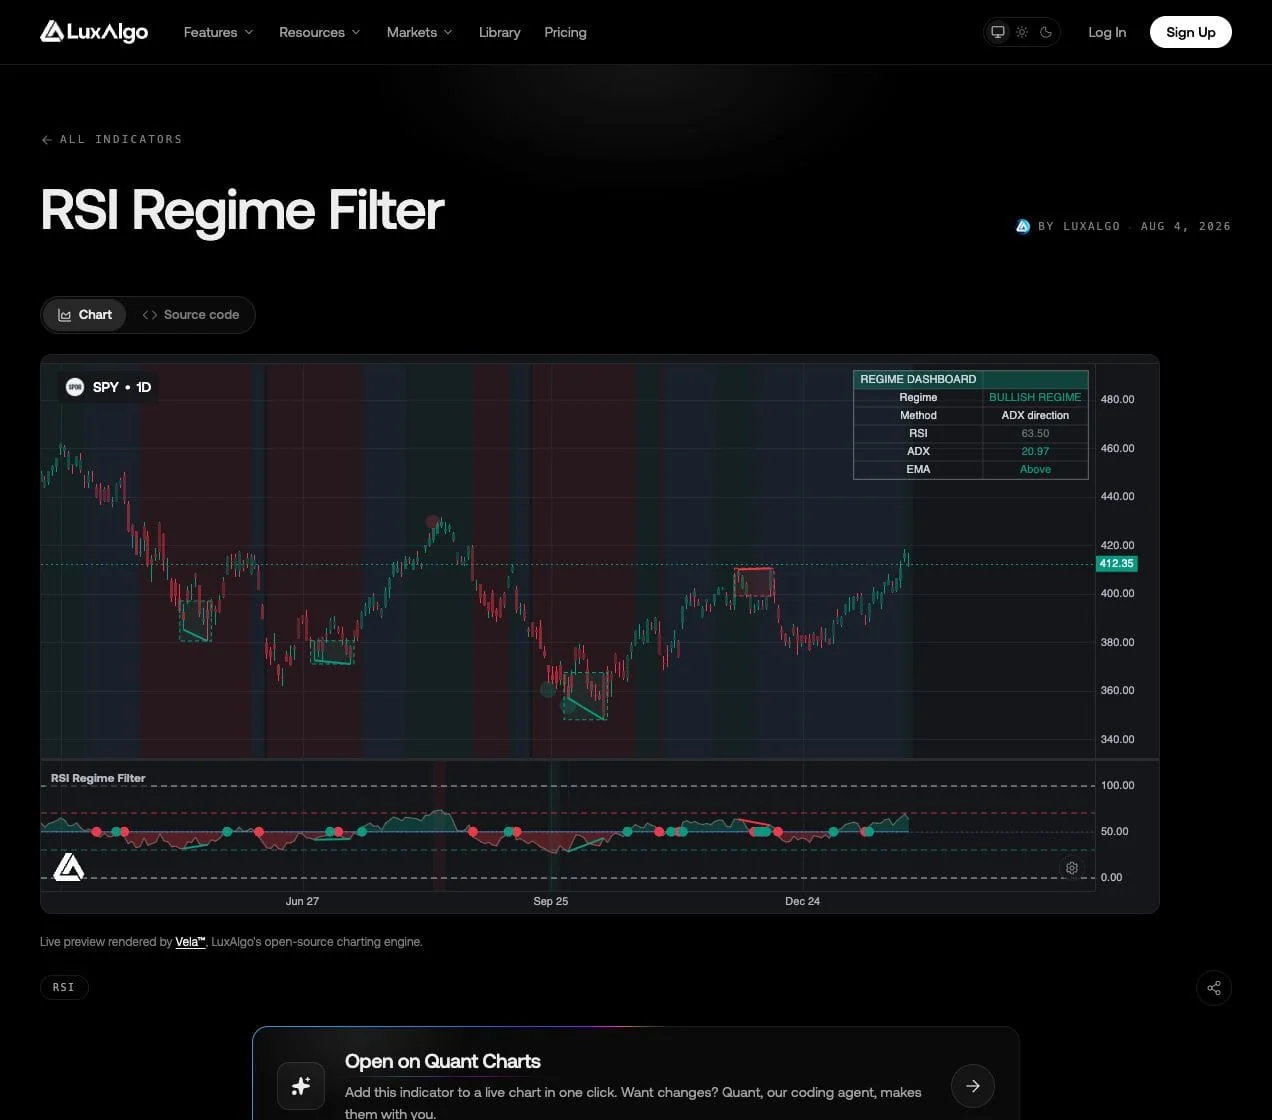Expand the Markets menu
The image size is (1272, 1120).
pos(419,32)
